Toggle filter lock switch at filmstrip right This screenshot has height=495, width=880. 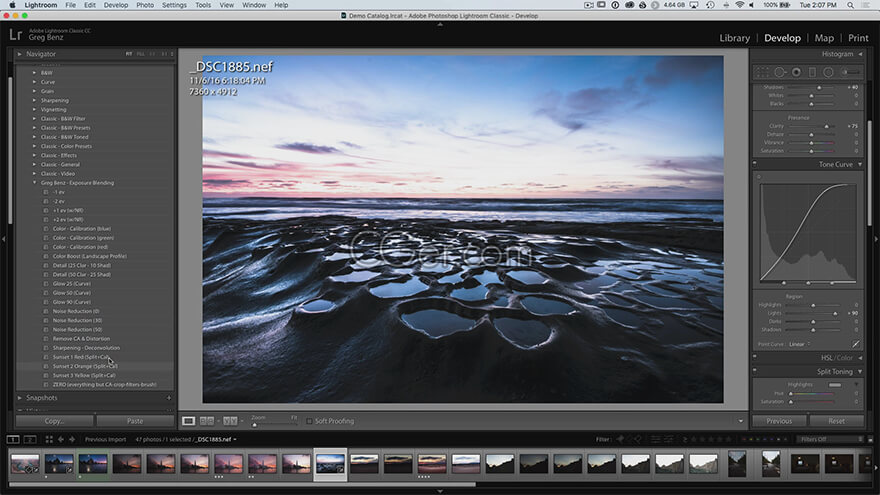(x=870, y=439)
